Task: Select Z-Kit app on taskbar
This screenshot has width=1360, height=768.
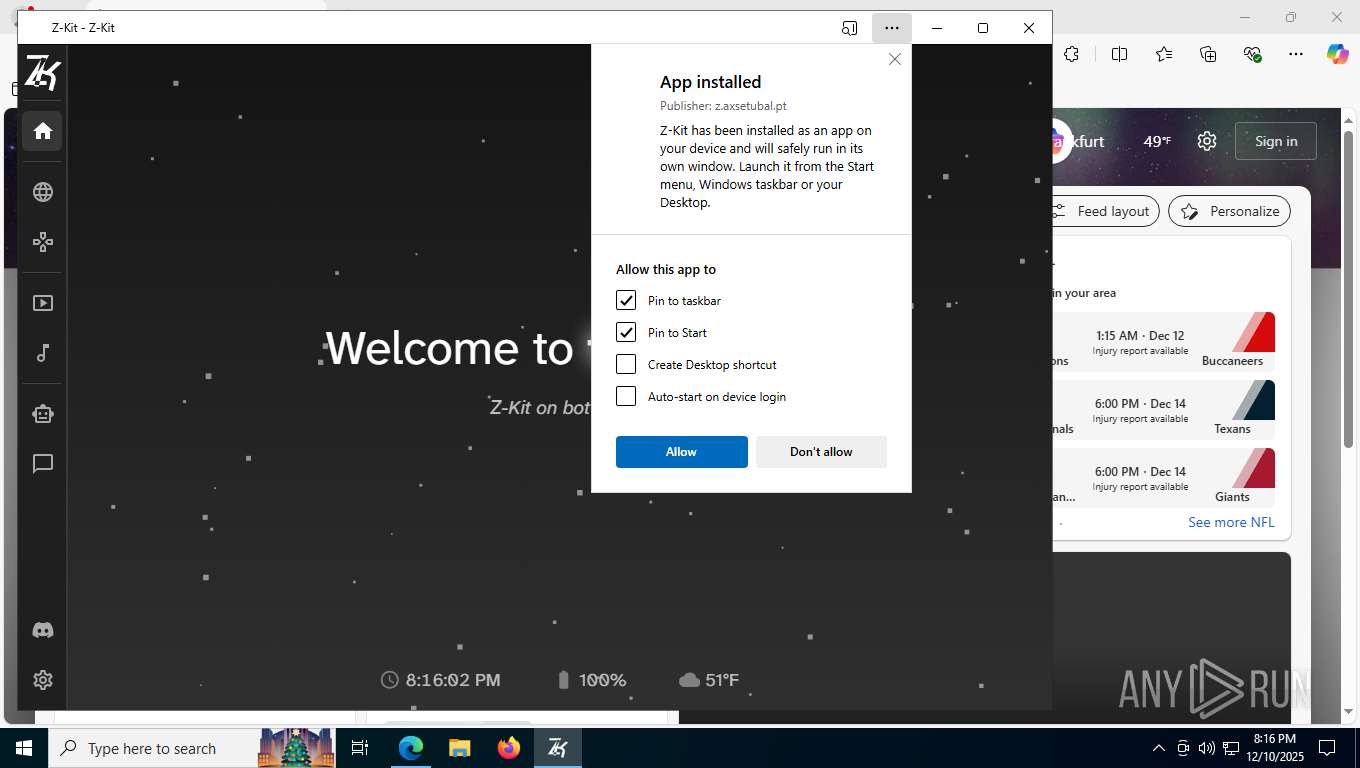Action: click(x=558, y=748)
